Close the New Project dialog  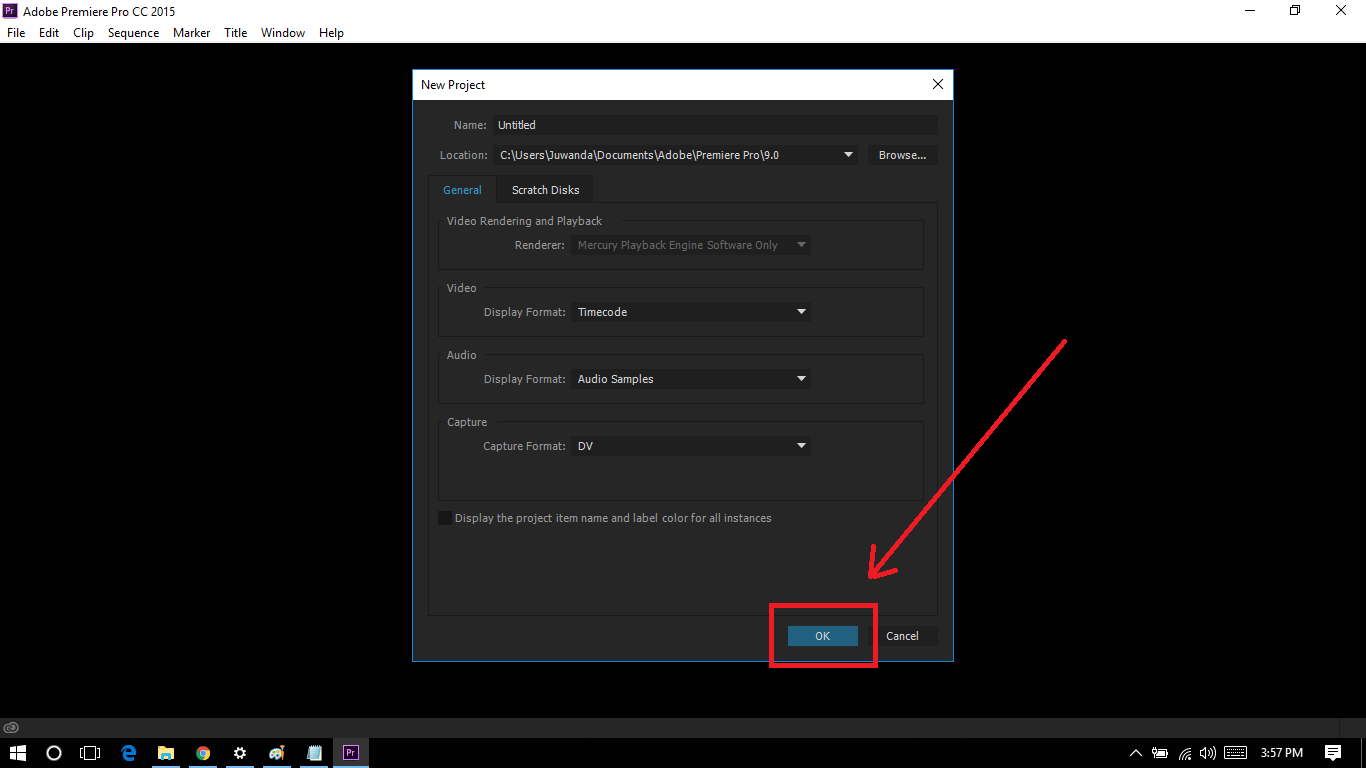[x=938, y=85]
